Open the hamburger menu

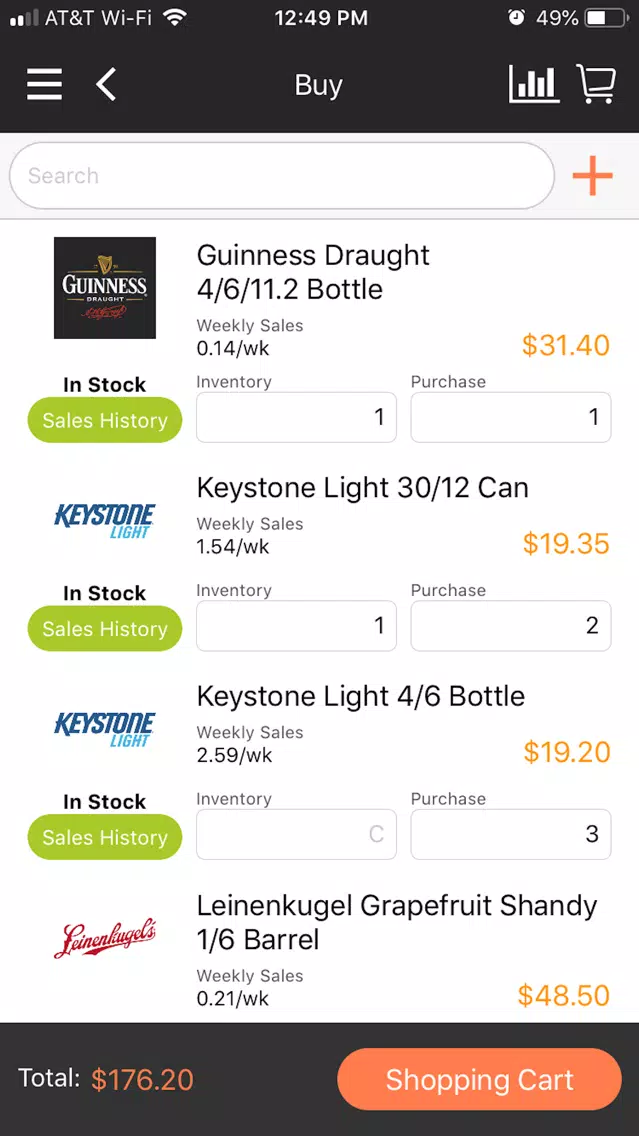point(44,85)
